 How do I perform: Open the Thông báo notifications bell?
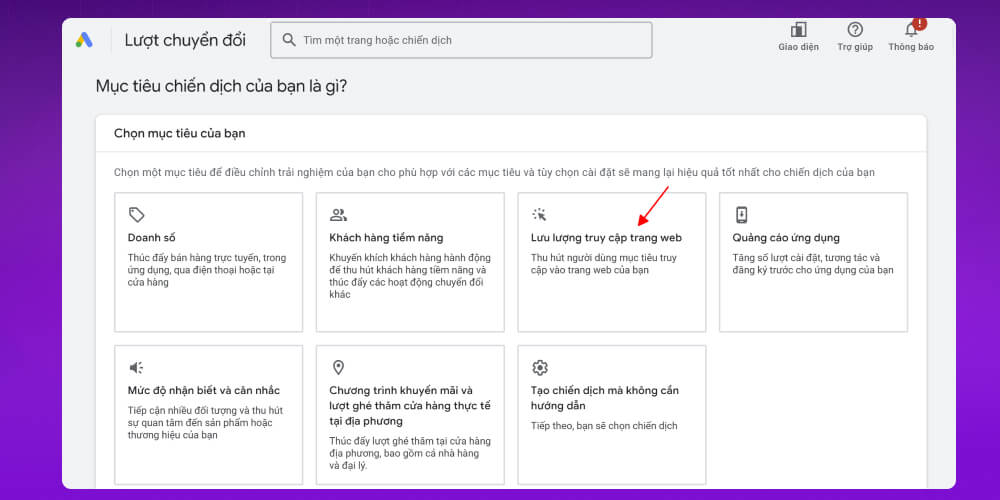pyautogui.click(x=911, y=30)
